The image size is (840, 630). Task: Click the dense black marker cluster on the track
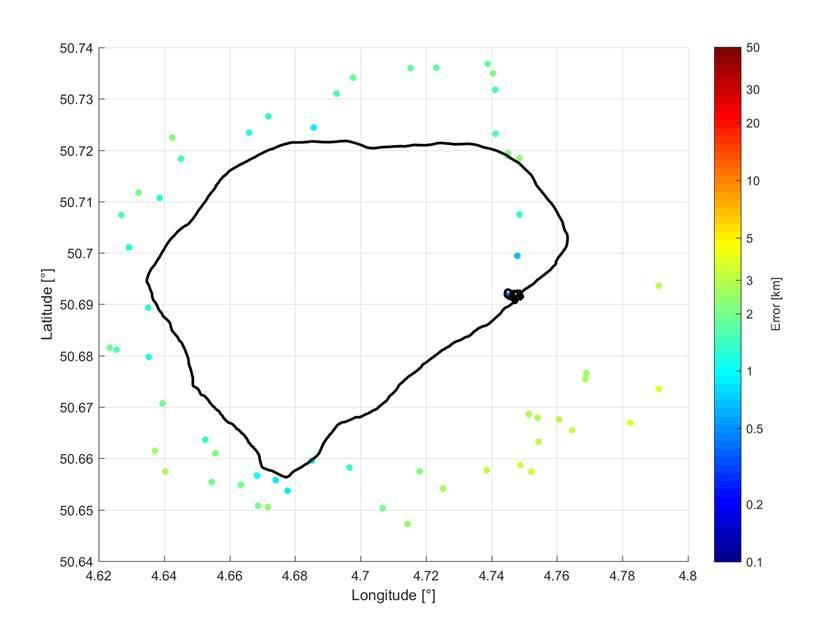[x=514, y=295]
